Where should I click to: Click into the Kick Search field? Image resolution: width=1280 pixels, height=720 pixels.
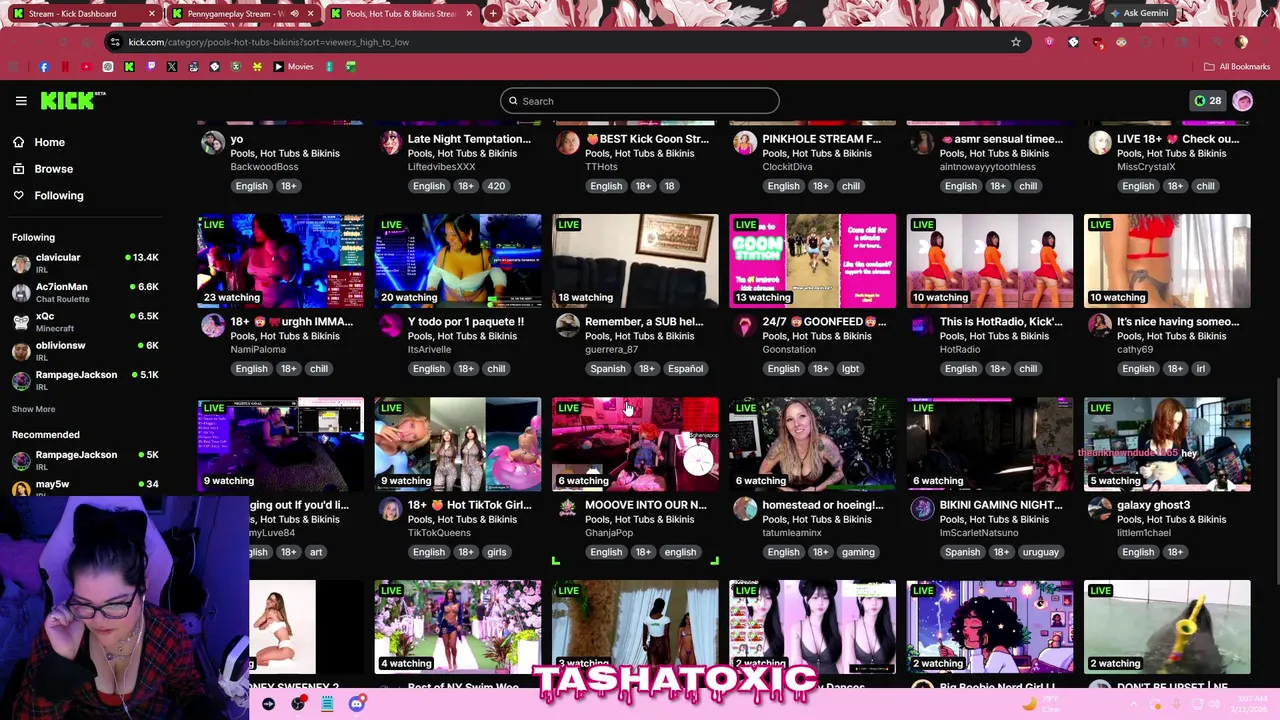[640, 101]
